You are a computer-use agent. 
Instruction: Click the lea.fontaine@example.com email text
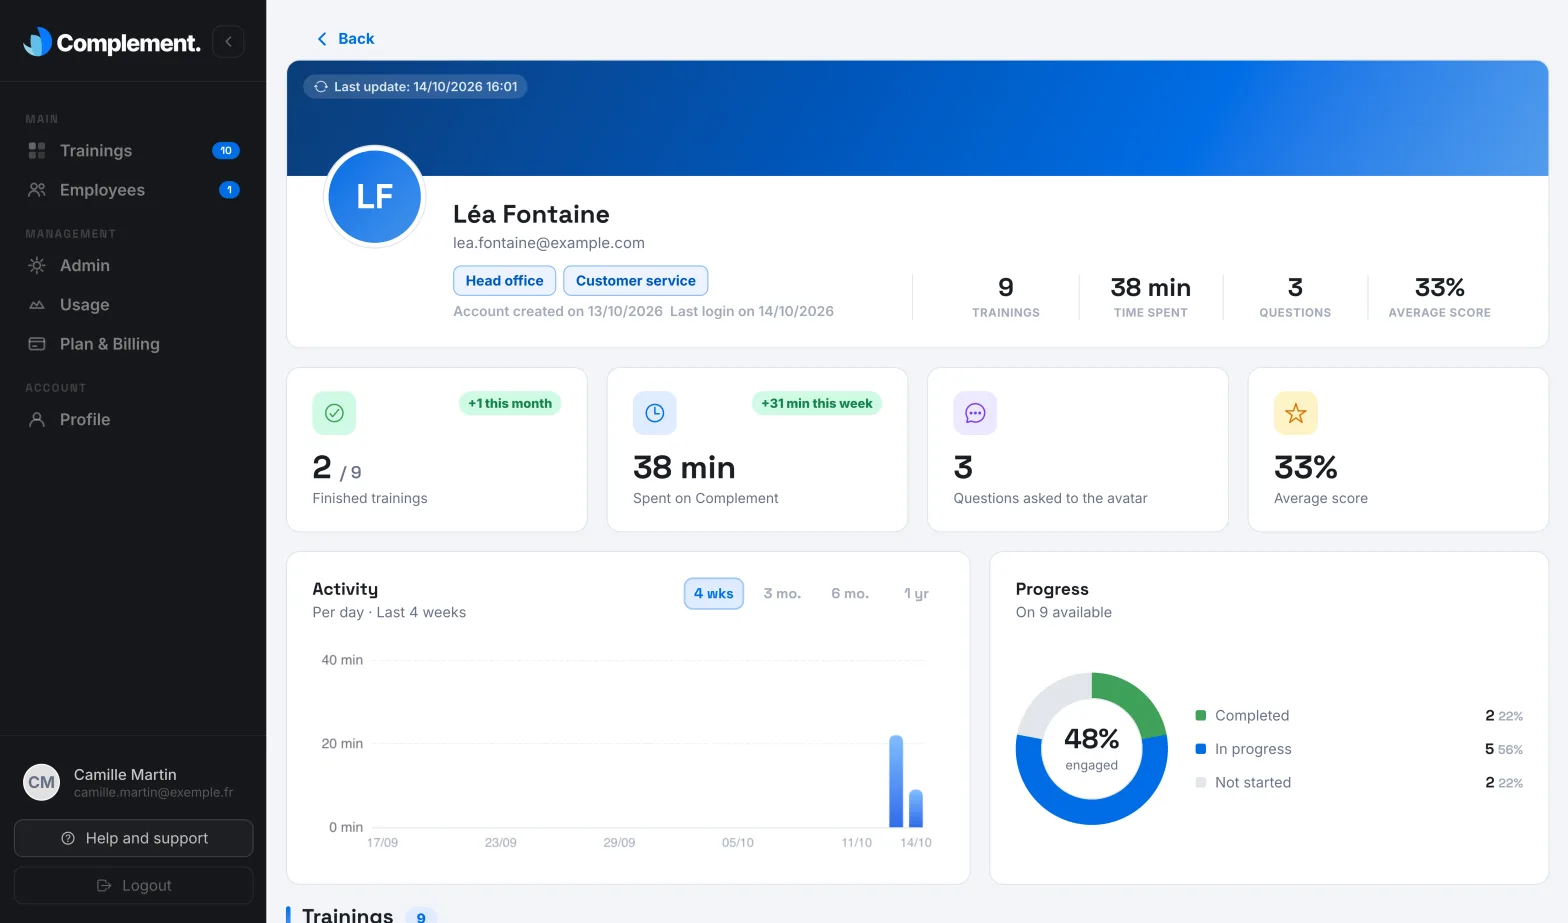click(x=549, y=243)
